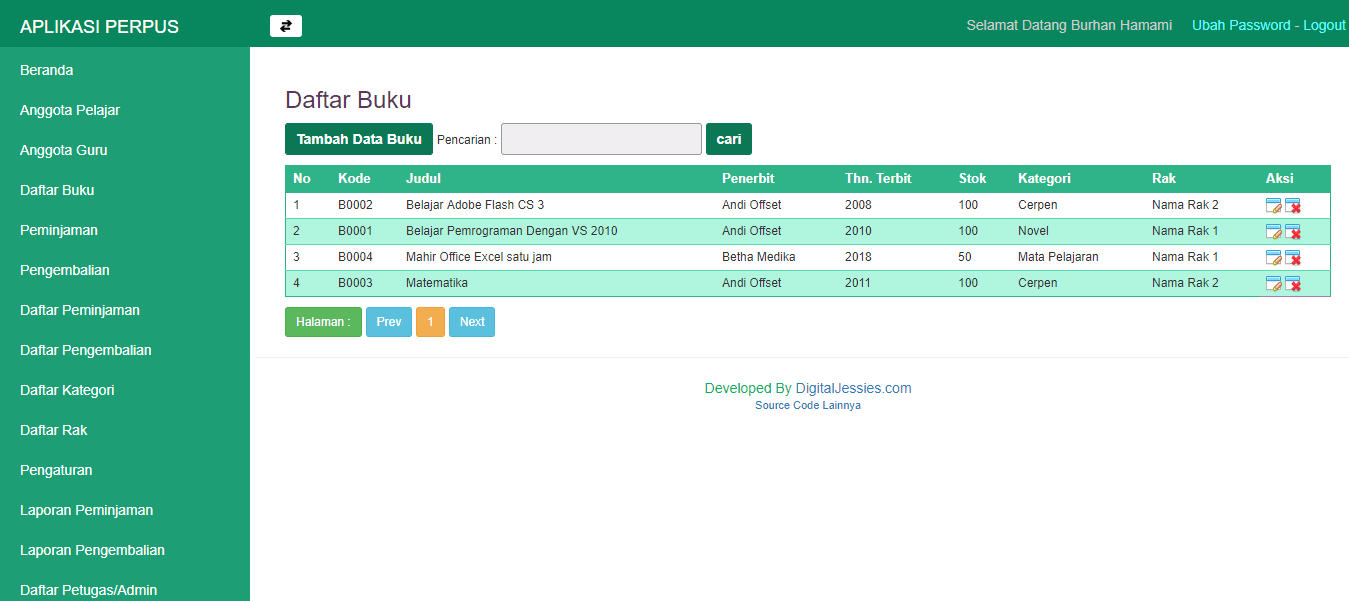Toggle the sidebar with the swap arrows icon
1349x601 pixels.
(x=285, y=26)
